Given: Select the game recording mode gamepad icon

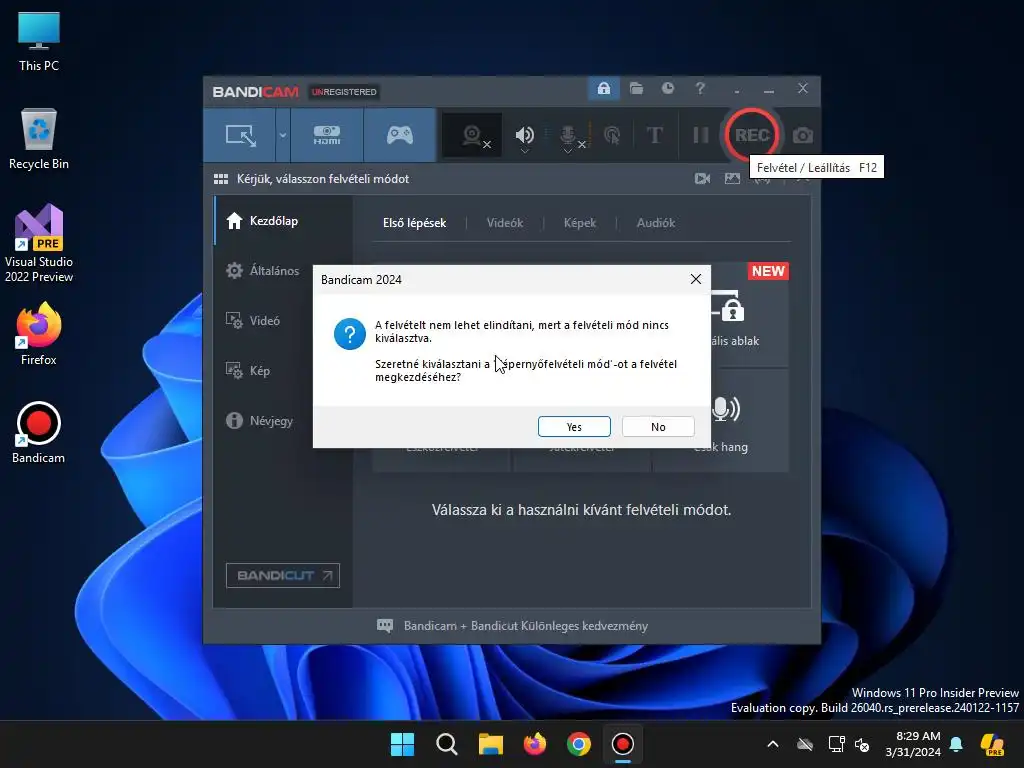Looking at the screenshot, I should 400,135.
